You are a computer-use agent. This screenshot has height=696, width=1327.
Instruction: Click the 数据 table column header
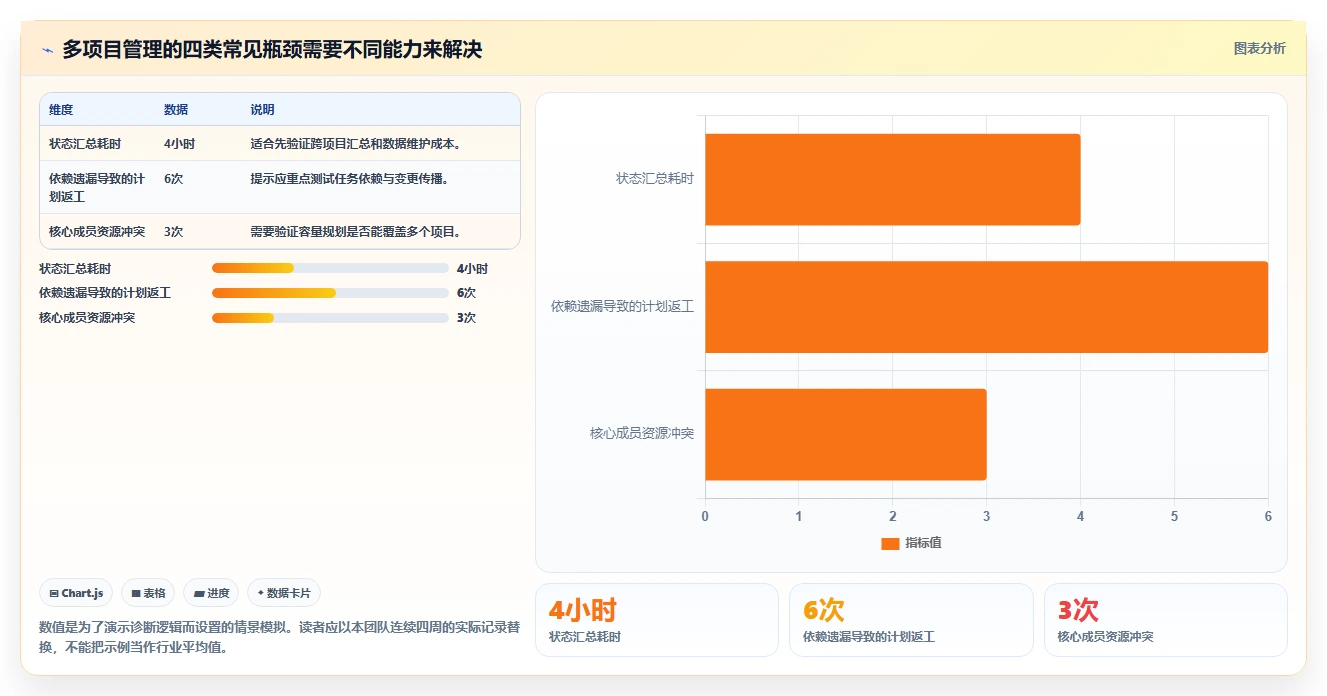[x=176, y=110]
